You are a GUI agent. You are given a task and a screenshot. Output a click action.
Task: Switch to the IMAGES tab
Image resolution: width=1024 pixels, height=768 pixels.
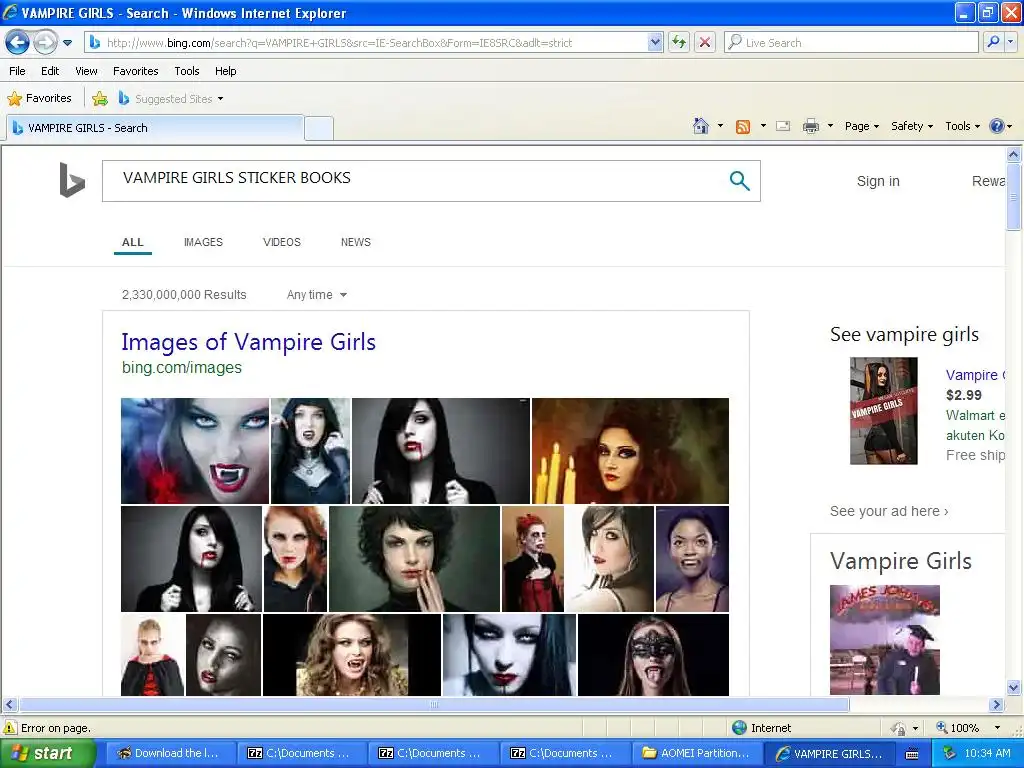click(x=203, y=242)
